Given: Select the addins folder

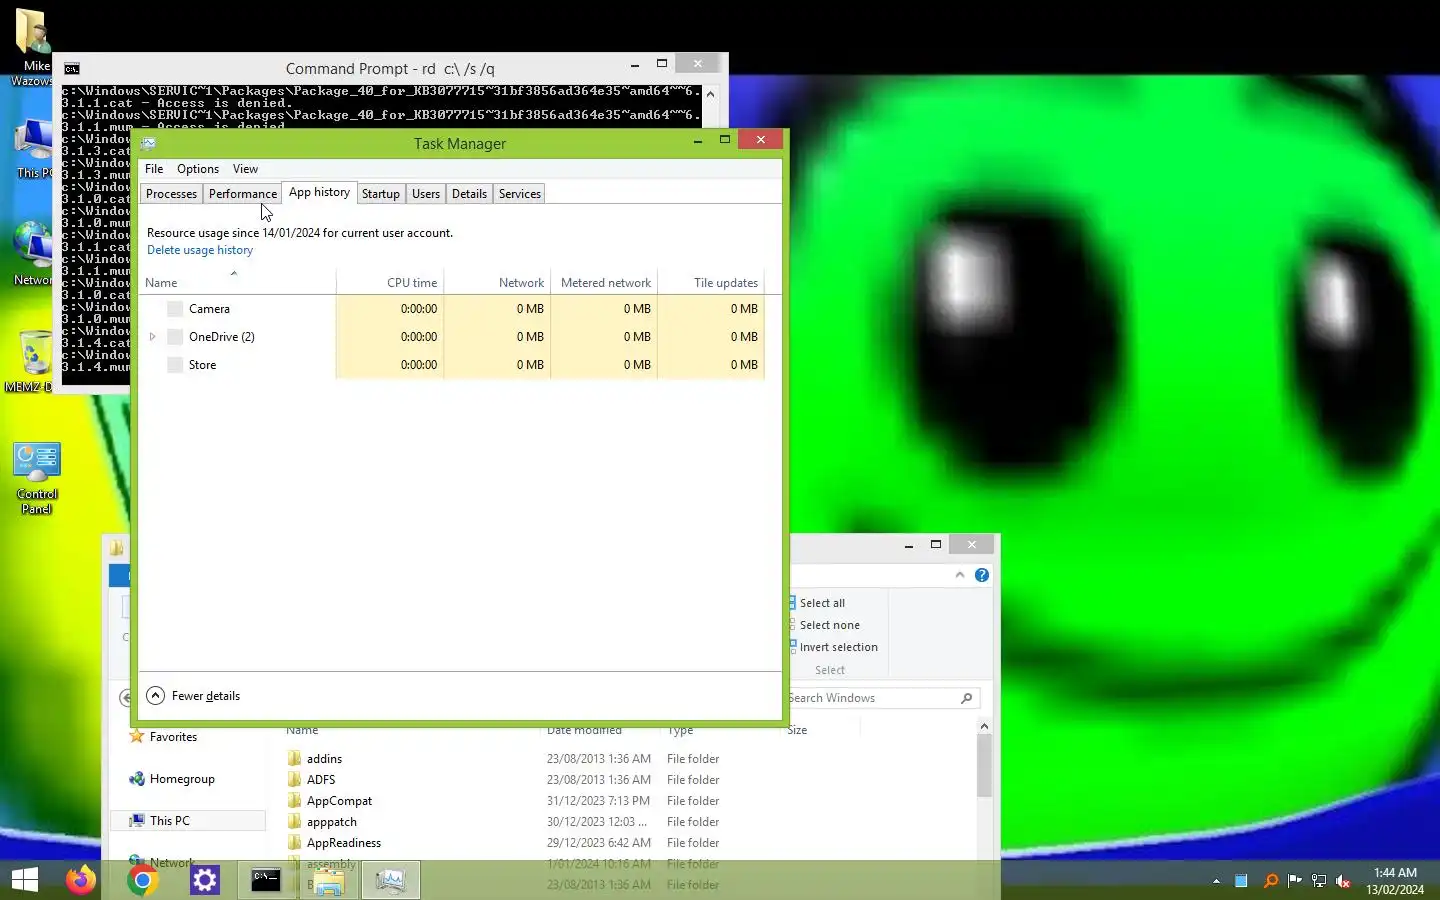Looking at the screenshot, I should pyautogui.click(x=324, y=759).
